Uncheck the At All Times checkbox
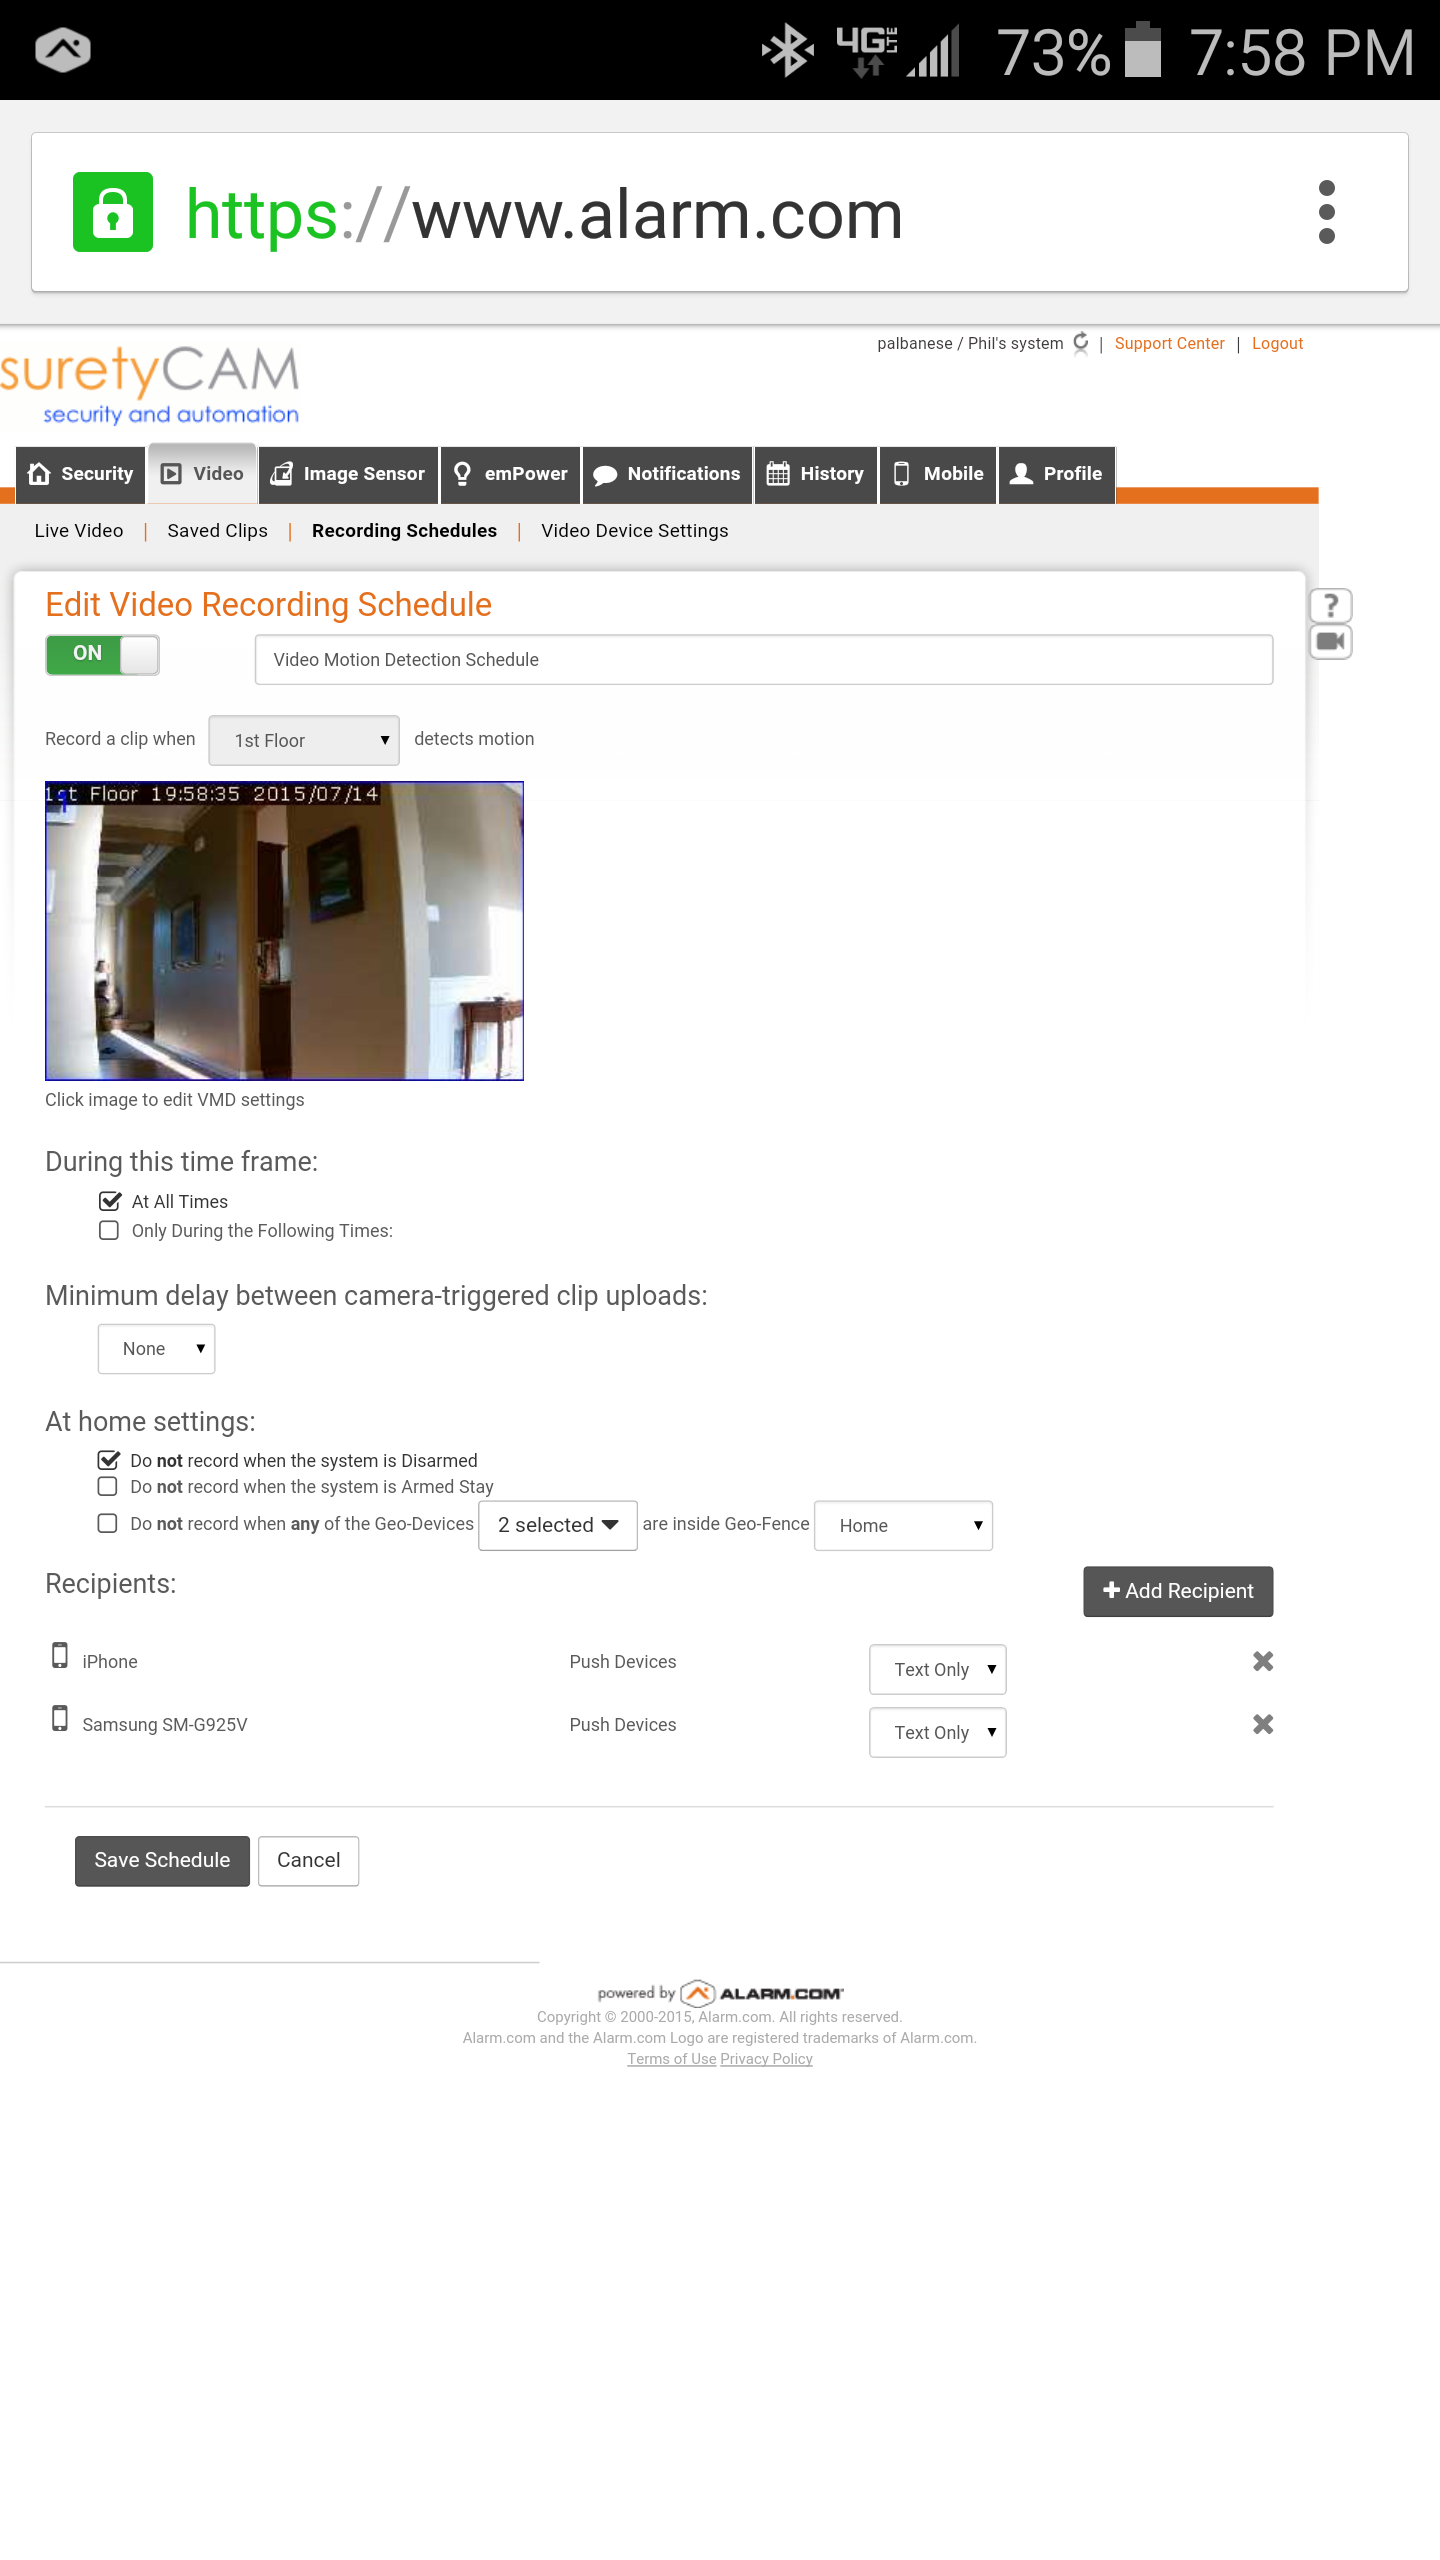The width and height of the screenshot is (1440, 2560). tap(110, 1201)
